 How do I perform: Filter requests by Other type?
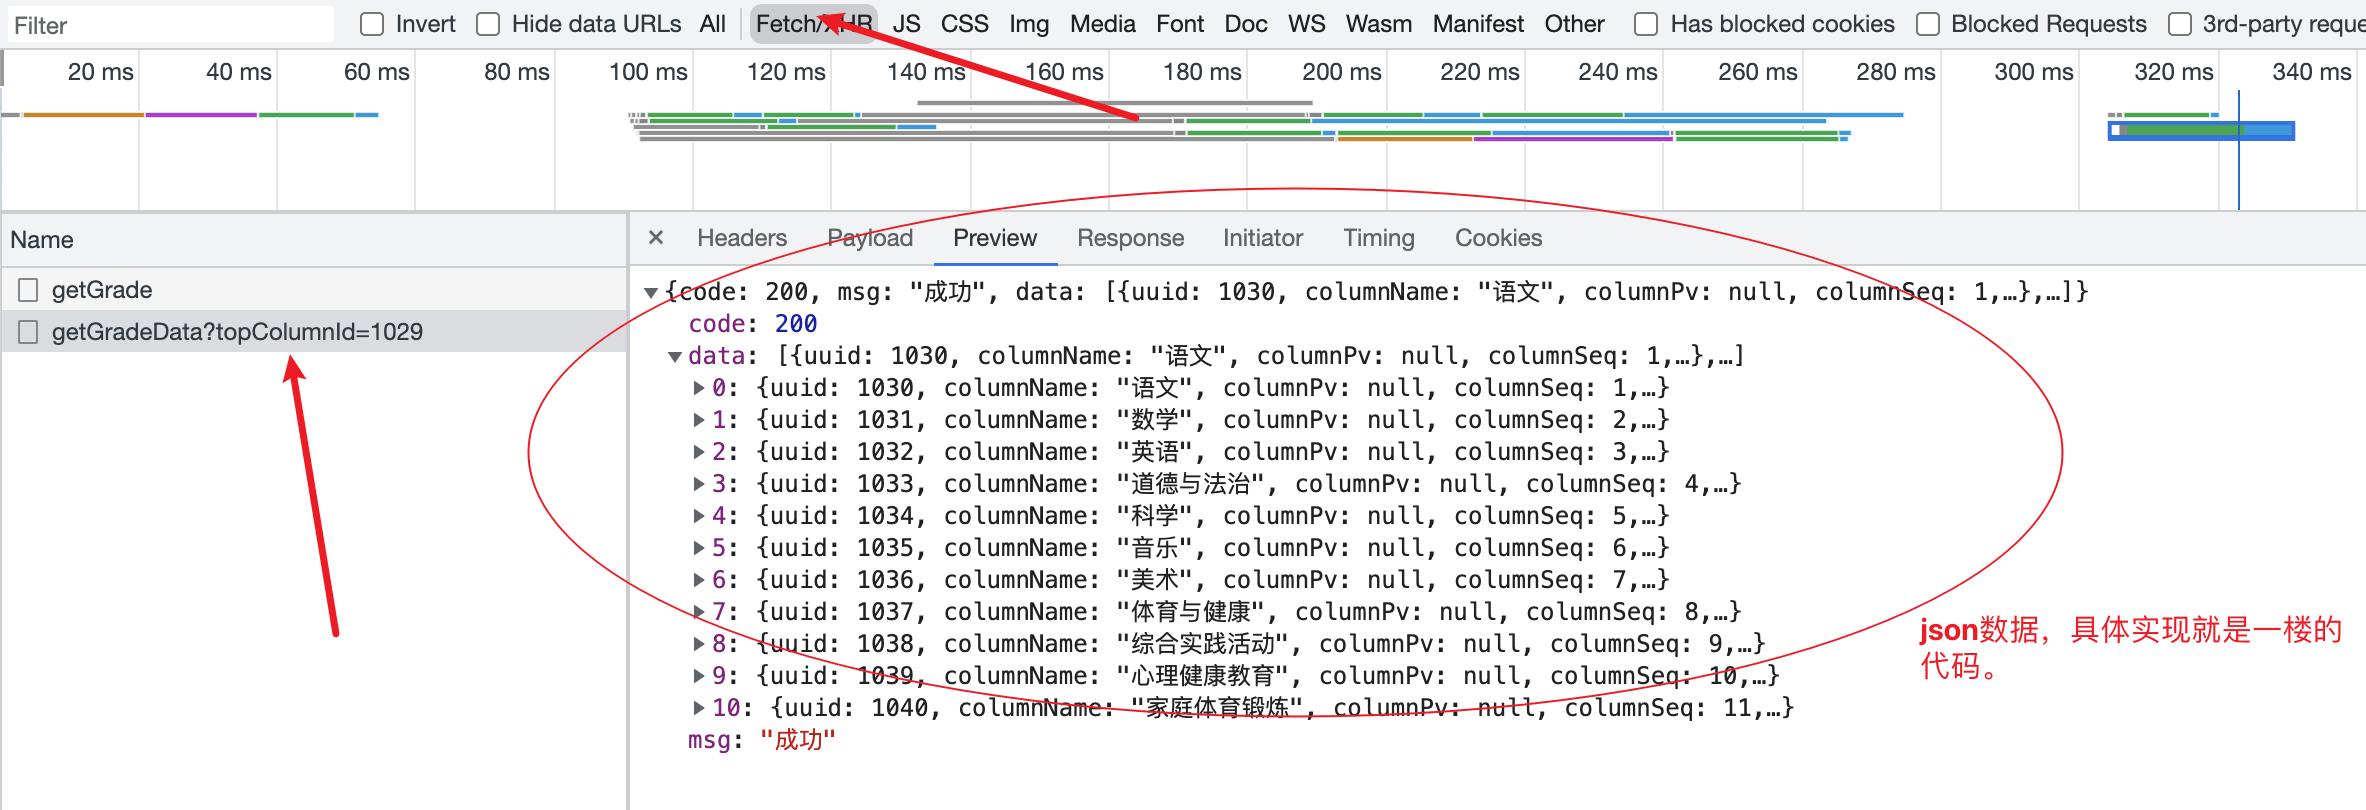pyautogui.click(x=1574, y=24)
